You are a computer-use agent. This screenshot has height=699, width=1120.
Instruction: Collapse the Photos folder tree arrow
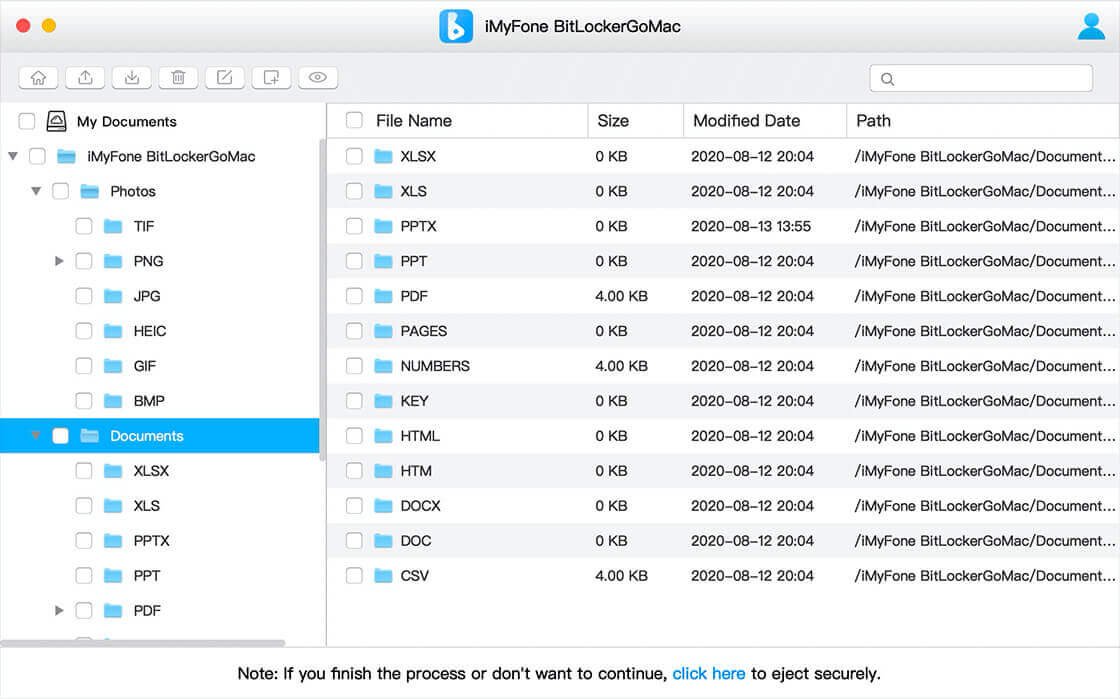[36, 191]
